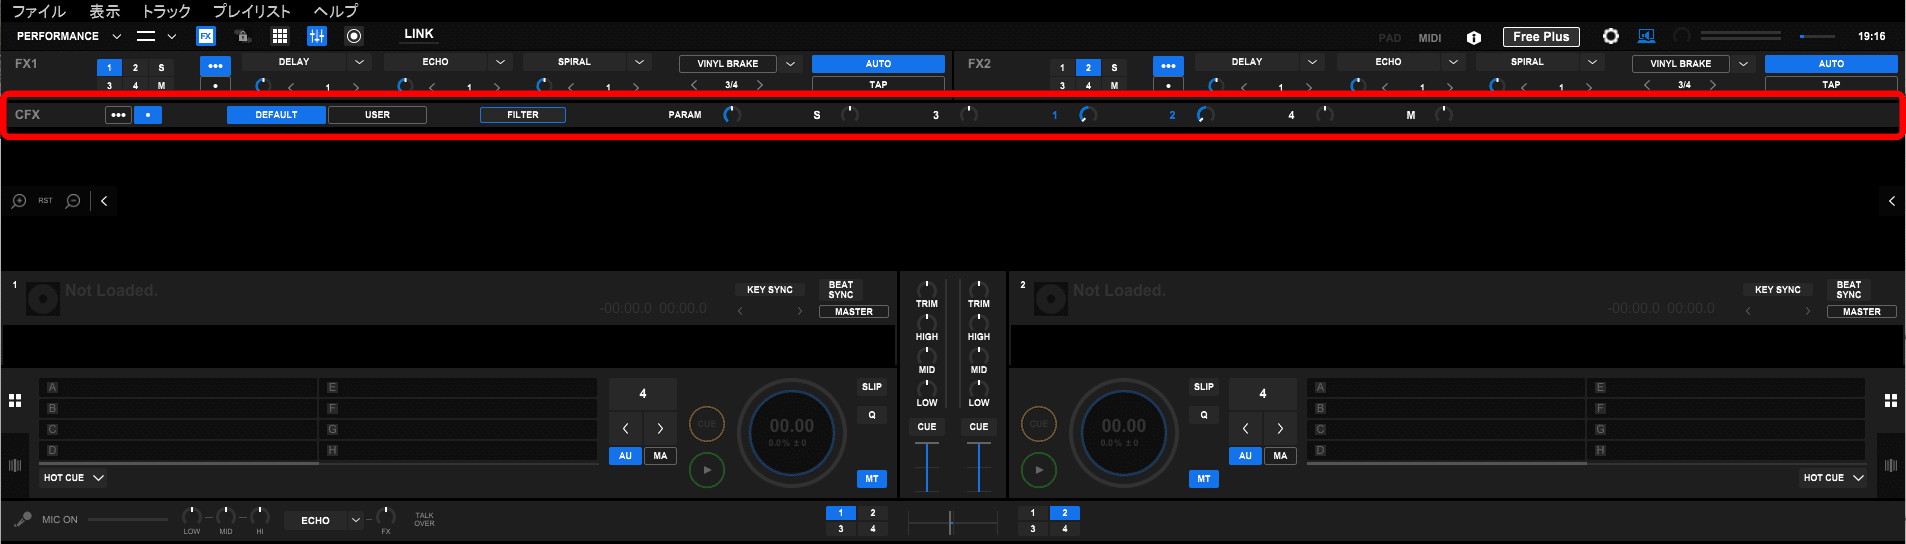Toggle deck 2 Q quantize button

click(x=1204, y=415)
